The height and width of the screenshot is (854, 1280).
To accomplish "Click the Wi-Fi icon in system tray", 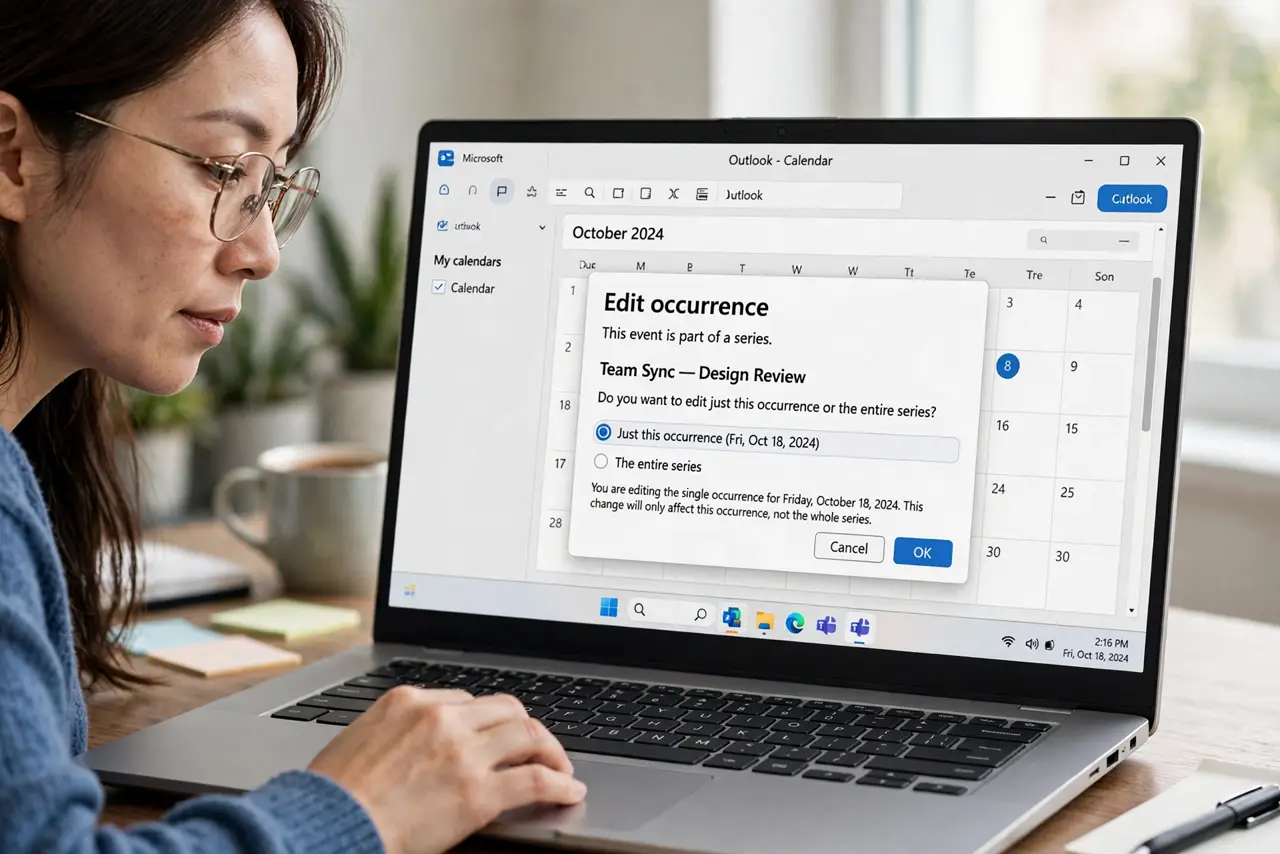I will (1008, 642).
